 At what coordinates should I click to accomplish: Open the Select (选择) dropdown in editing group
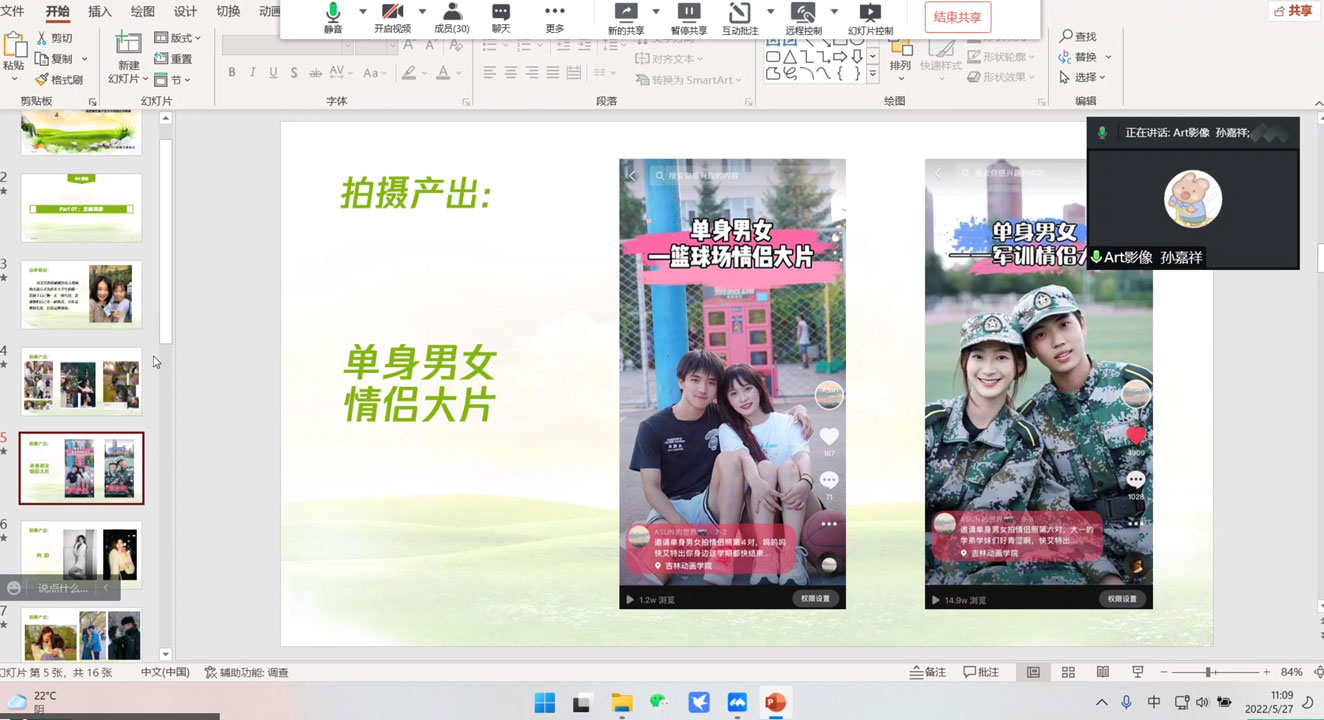click(1086, 78)
